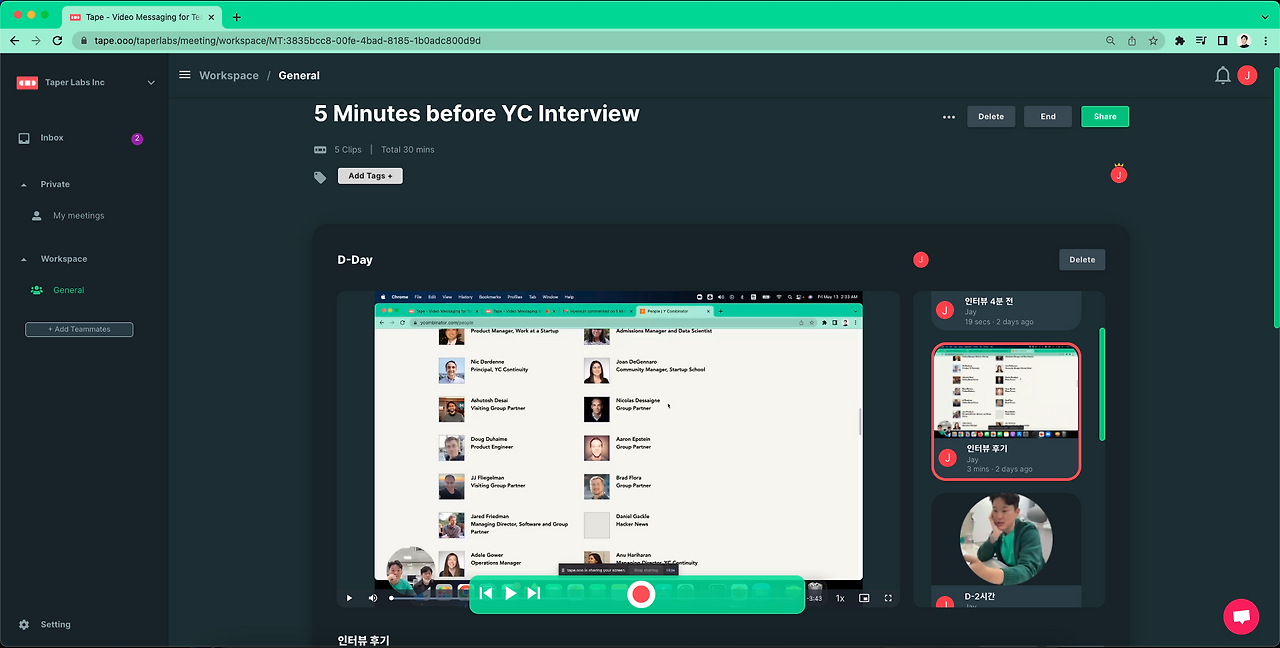Click the address bar URL
Image resolution: width=1280 pixels, height=648 pixels.
tap(287, 40)
